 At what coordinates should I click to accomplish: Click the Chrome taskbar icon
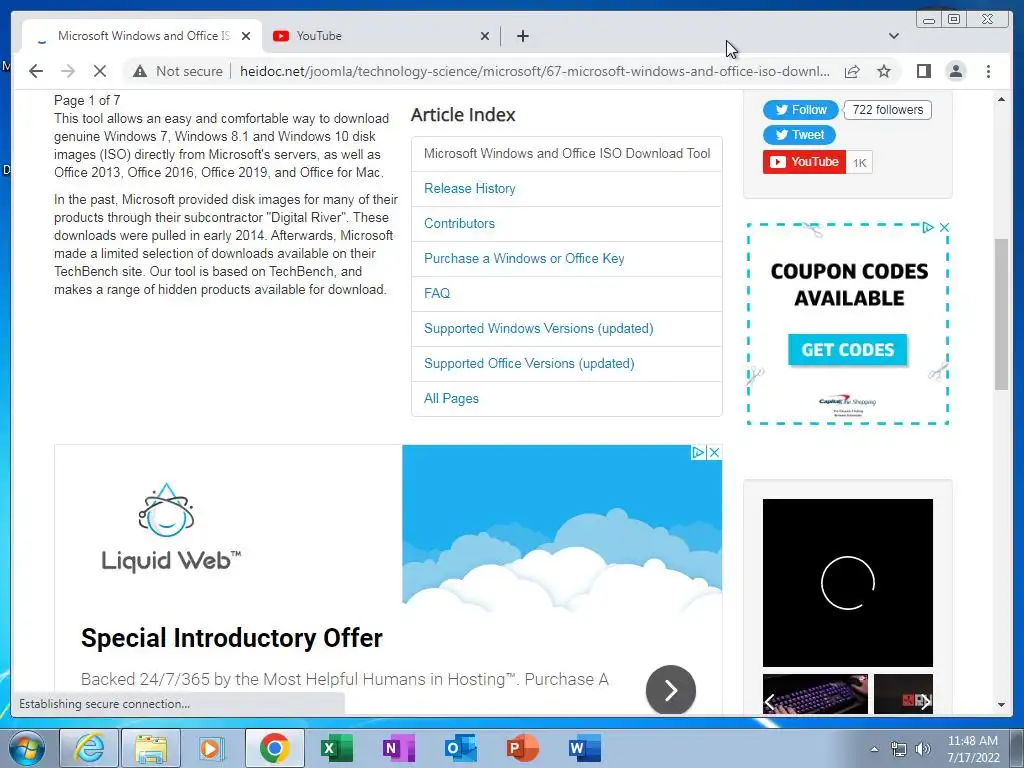tap(275, 748)
